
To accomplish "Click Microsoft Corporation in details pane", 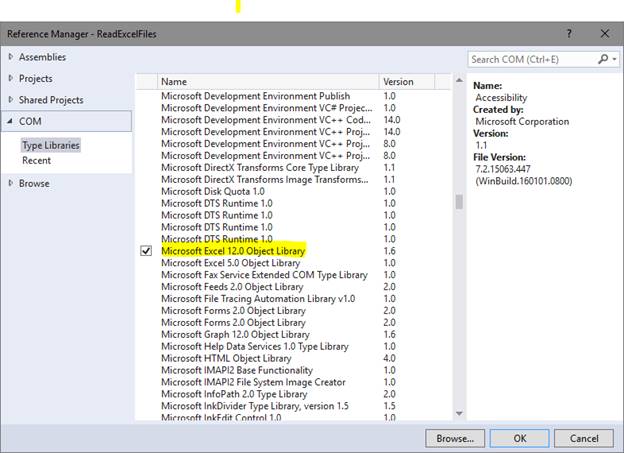I will point(522,121).
